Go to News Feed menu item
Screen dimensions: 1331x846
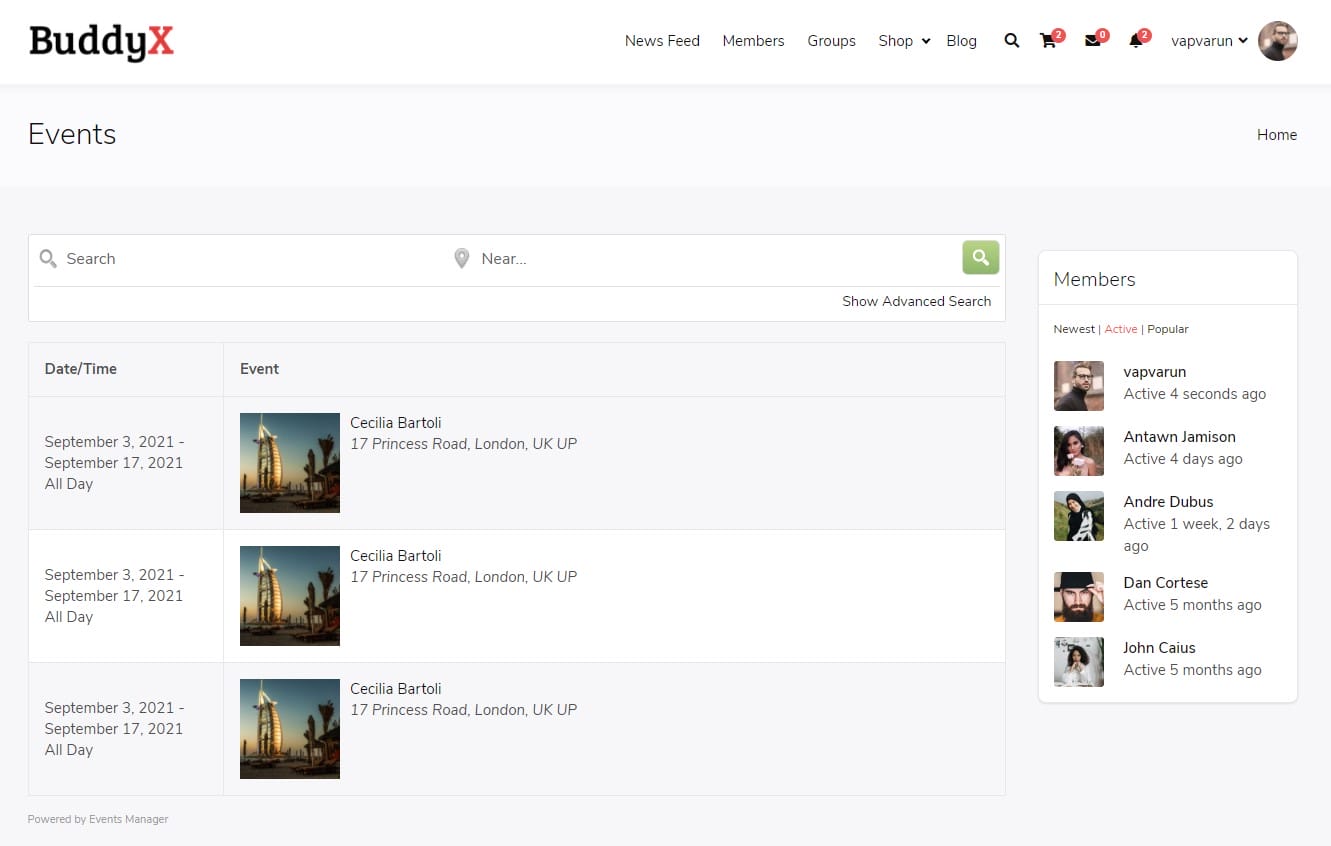pyautogui.click(x=662, y=41)
